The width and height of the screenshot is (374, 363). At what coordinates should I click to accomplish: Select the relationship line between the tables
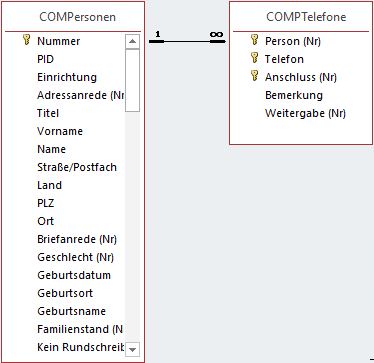(x=187, y=41)
